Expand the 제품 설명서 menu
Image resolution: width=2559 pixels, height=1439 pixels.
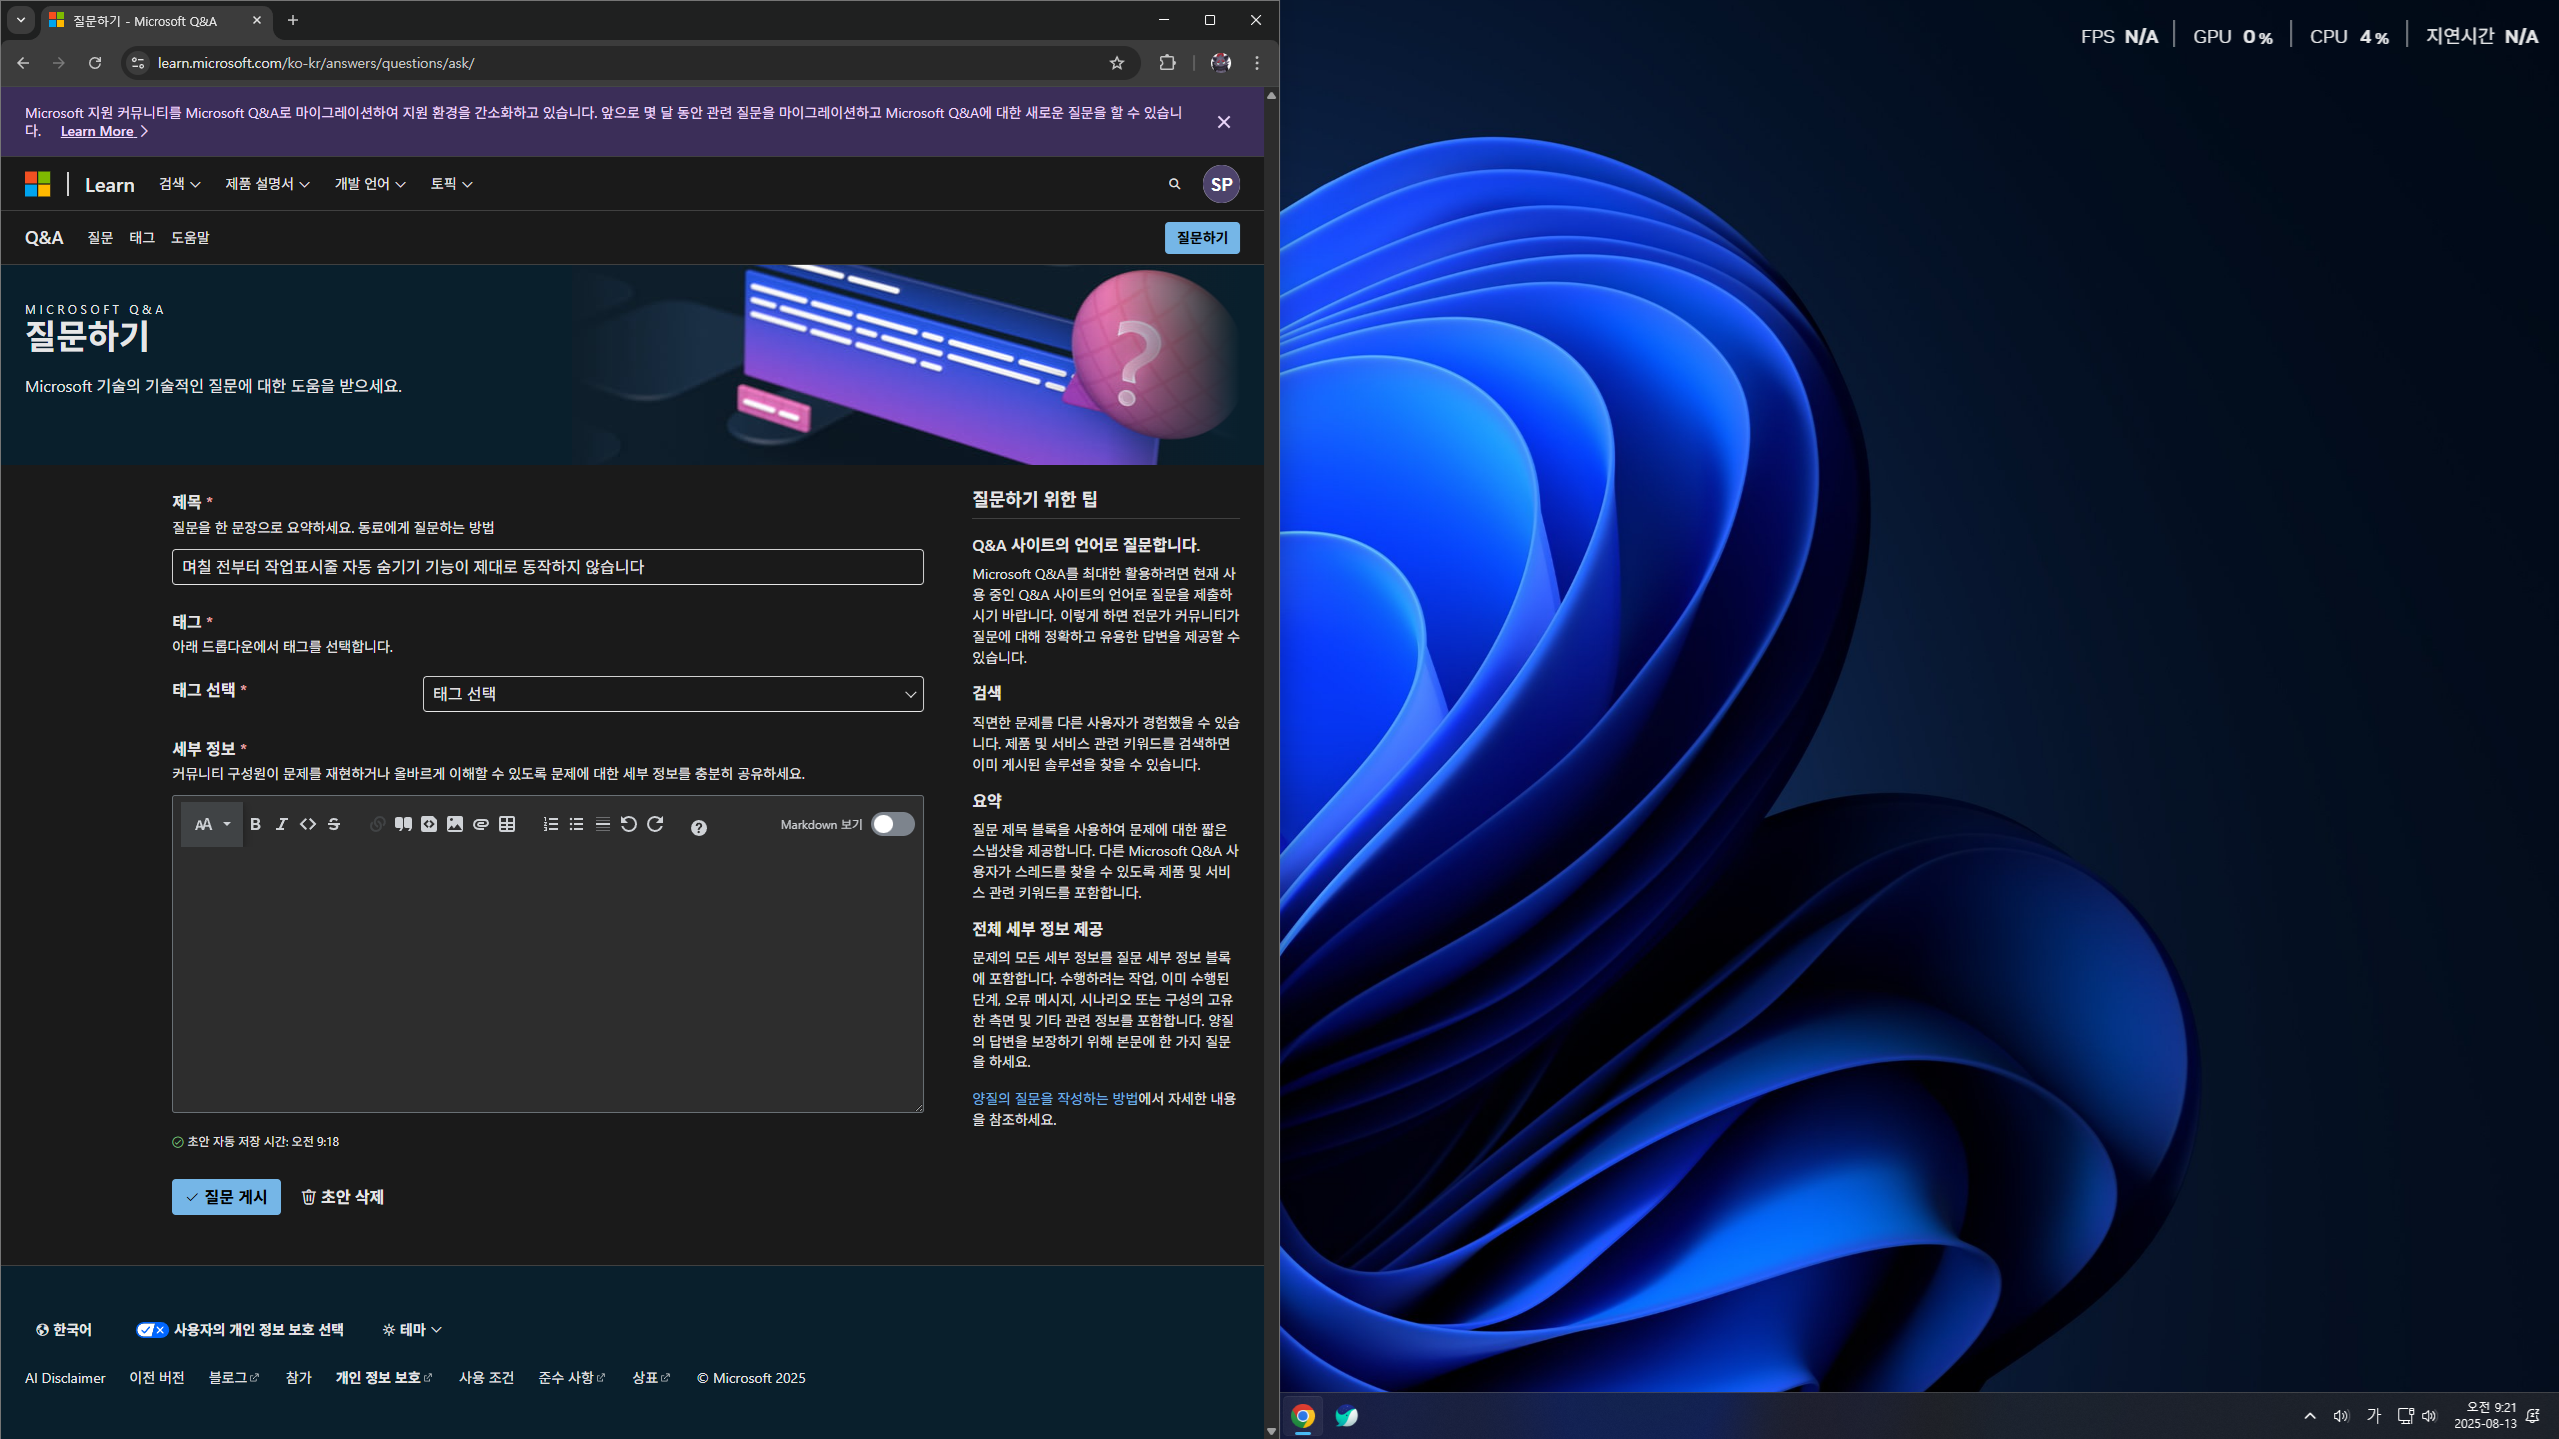click(267, 184)
